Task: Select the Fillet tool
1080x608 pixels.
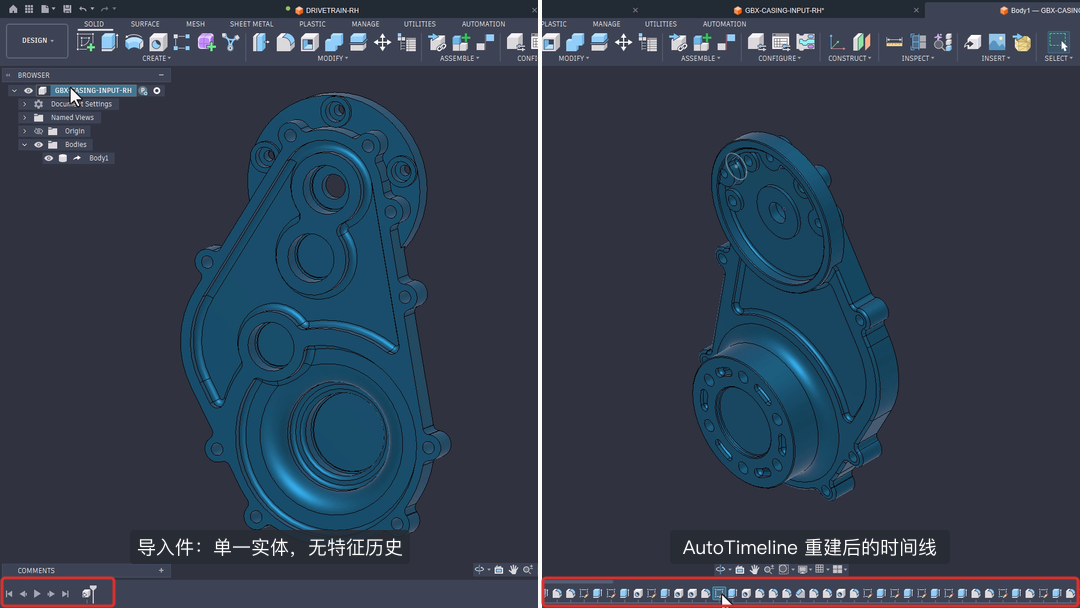Action: coord(285,42)
